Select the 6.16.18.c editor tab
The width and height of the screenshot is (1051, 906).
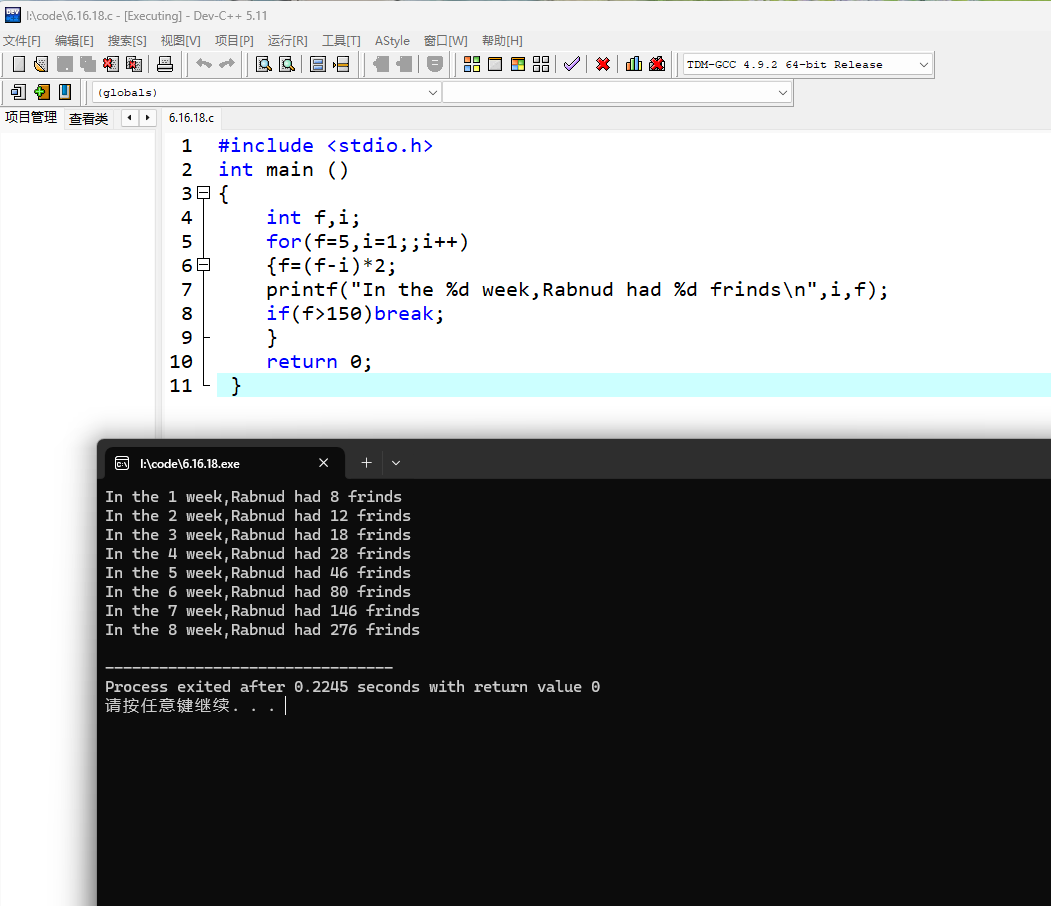click(192, 118)
